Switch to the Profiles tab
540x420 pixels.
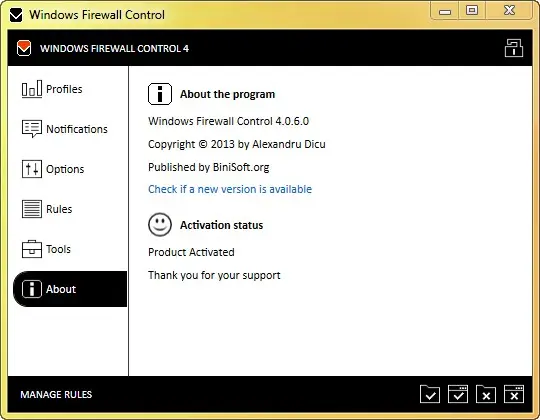64,89
